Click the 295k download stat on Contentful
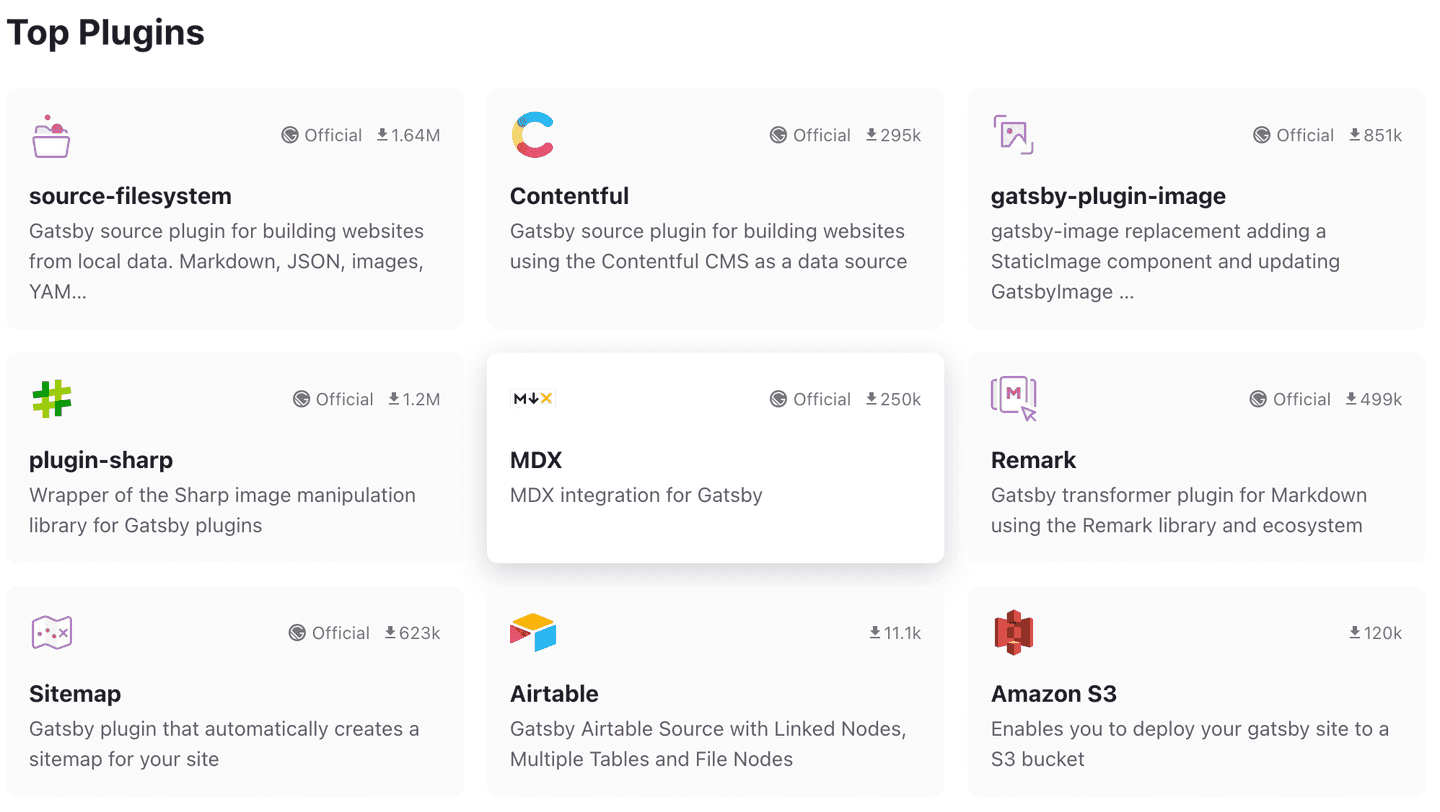The image size is (1440, 812). click(x=893, y=135)
